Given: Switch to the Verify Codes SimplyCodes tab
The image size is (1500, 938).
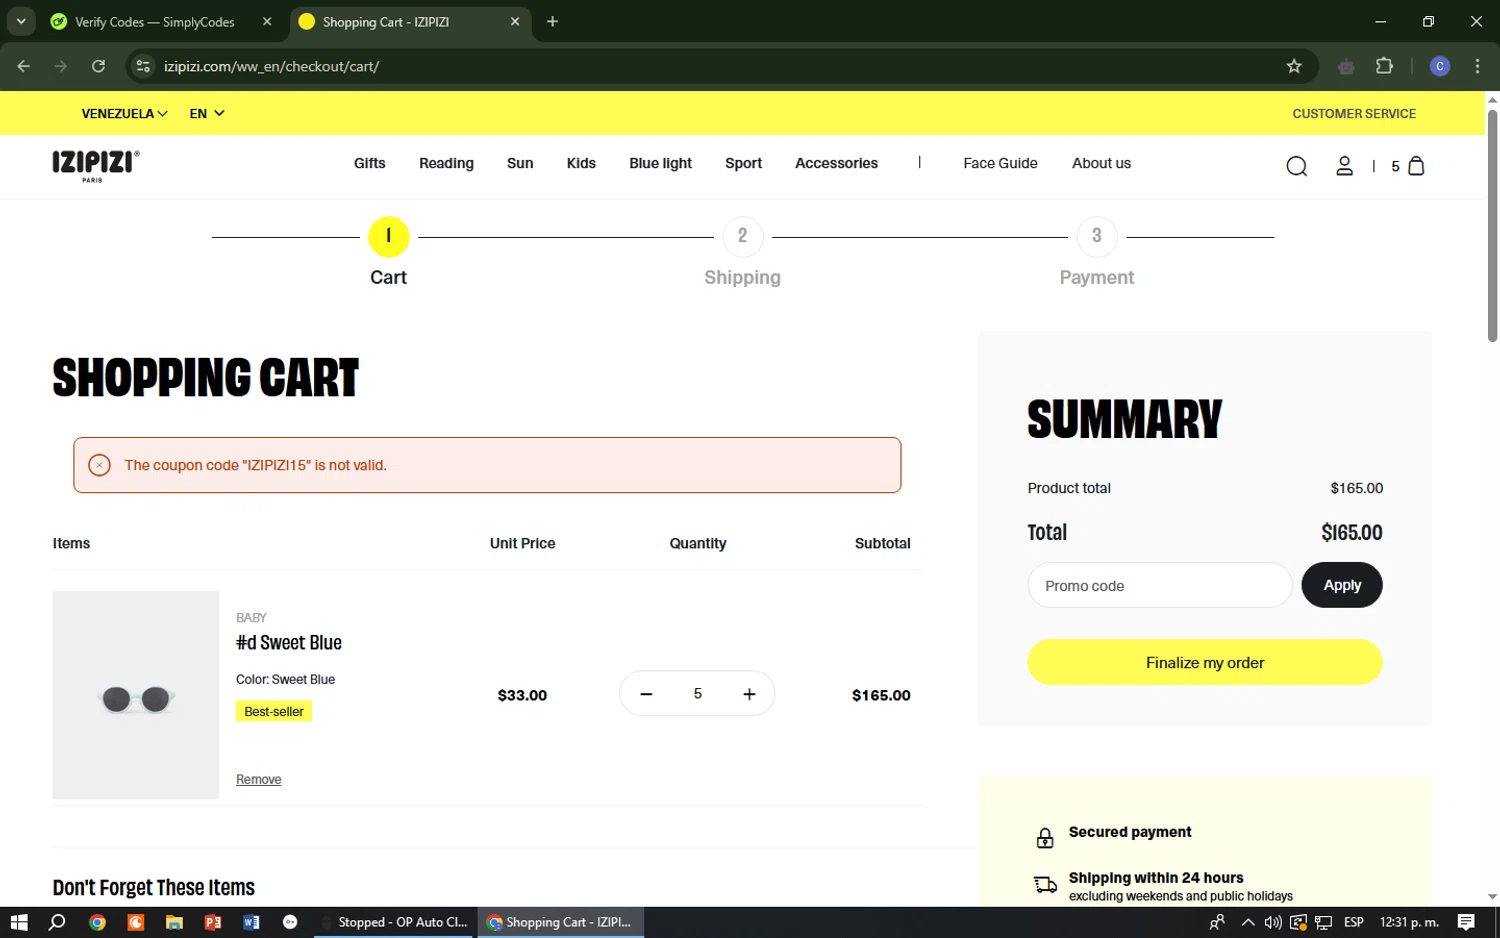Looking at the screenshot, I should [155, 21].
